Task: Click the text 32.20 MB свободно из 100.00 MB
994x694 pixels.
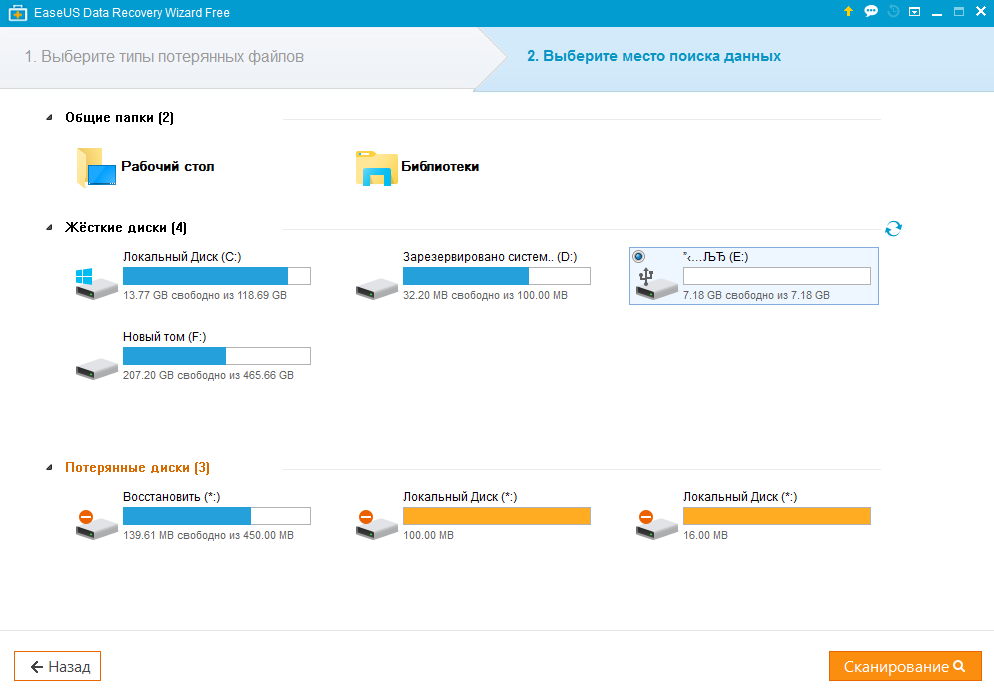Action: pos(486,295)
